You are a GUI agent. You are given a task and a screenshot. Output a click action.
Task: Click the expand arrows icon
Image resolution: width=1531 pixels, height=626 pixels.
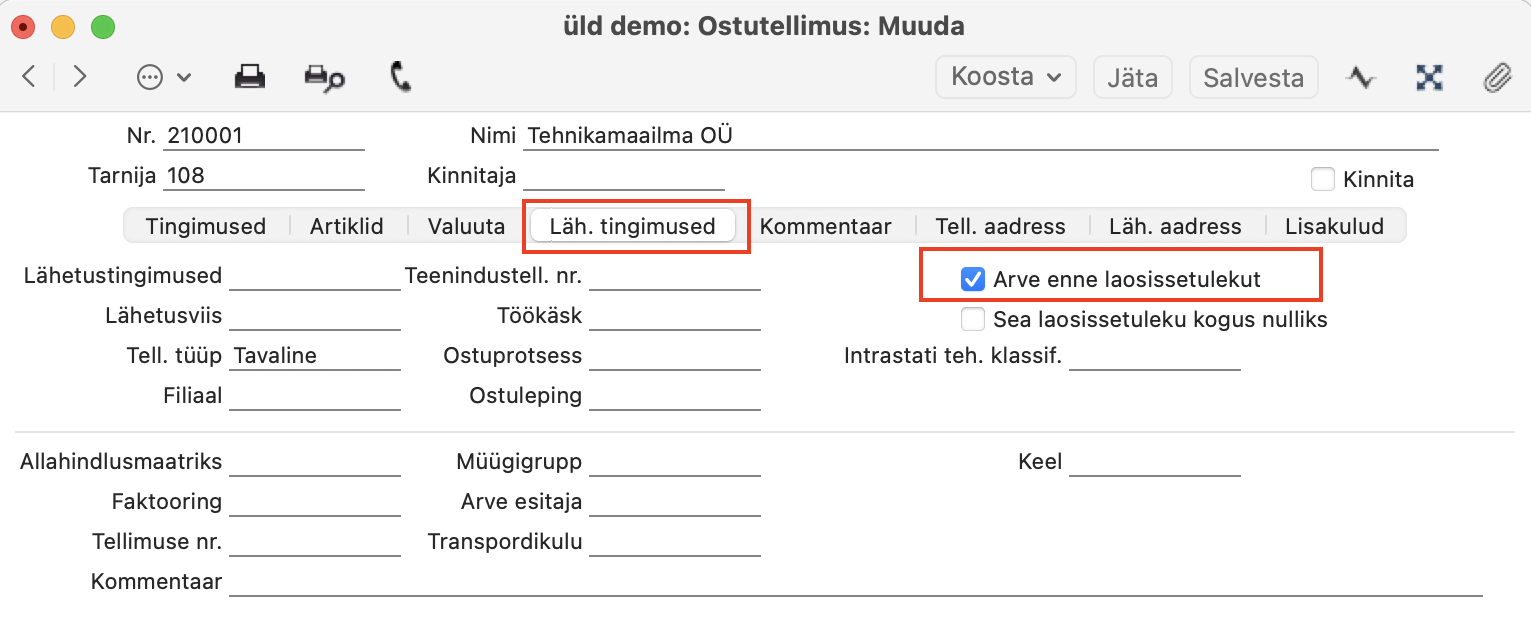(x=1430, y=77)
